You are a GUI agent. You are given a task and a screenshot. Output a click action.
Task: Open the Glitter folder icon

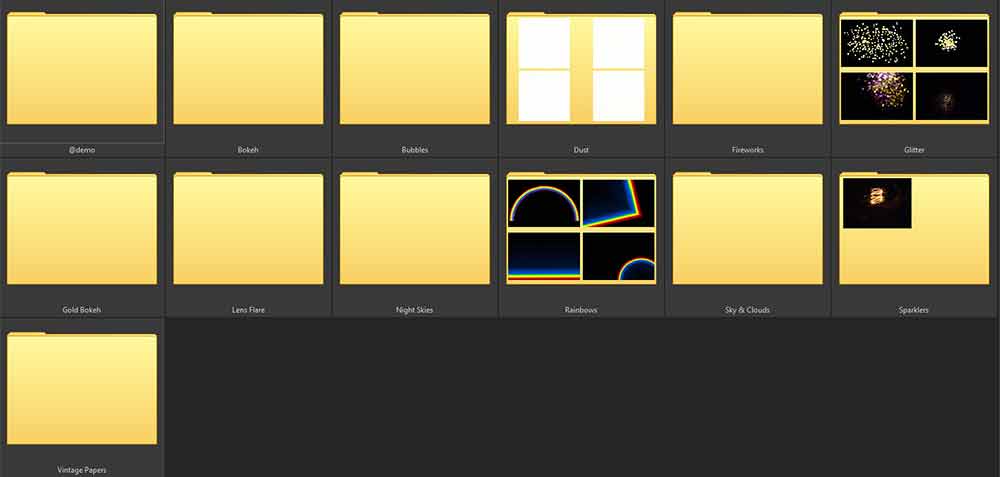tap(914, 68)
